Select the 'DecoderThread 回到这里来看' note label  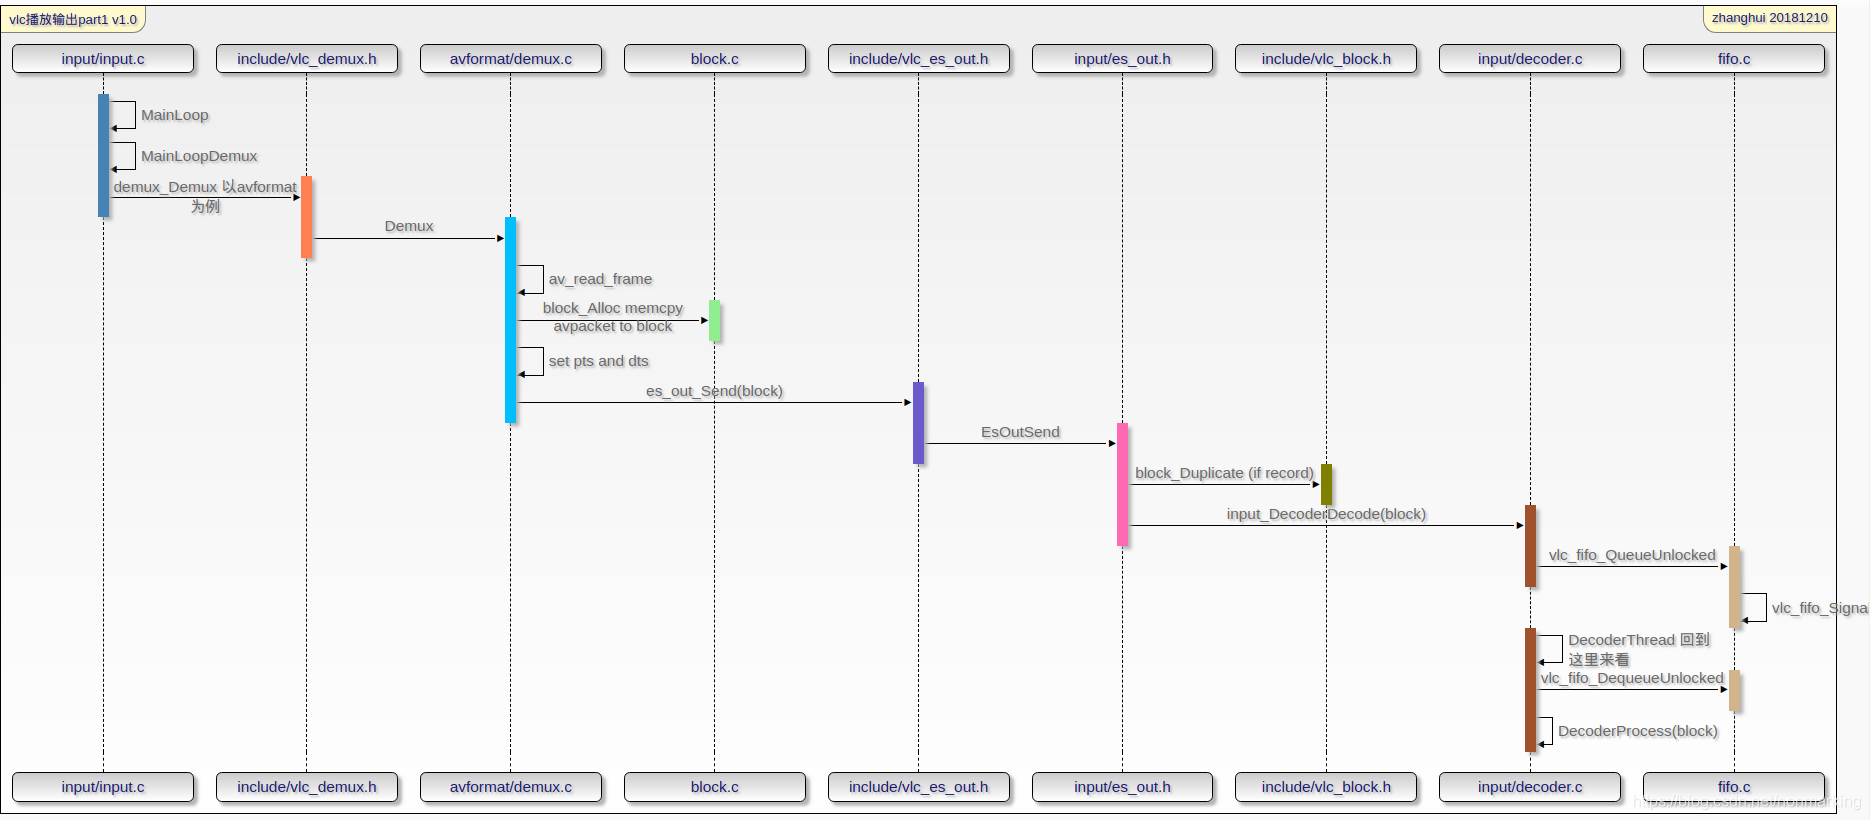1639,649
